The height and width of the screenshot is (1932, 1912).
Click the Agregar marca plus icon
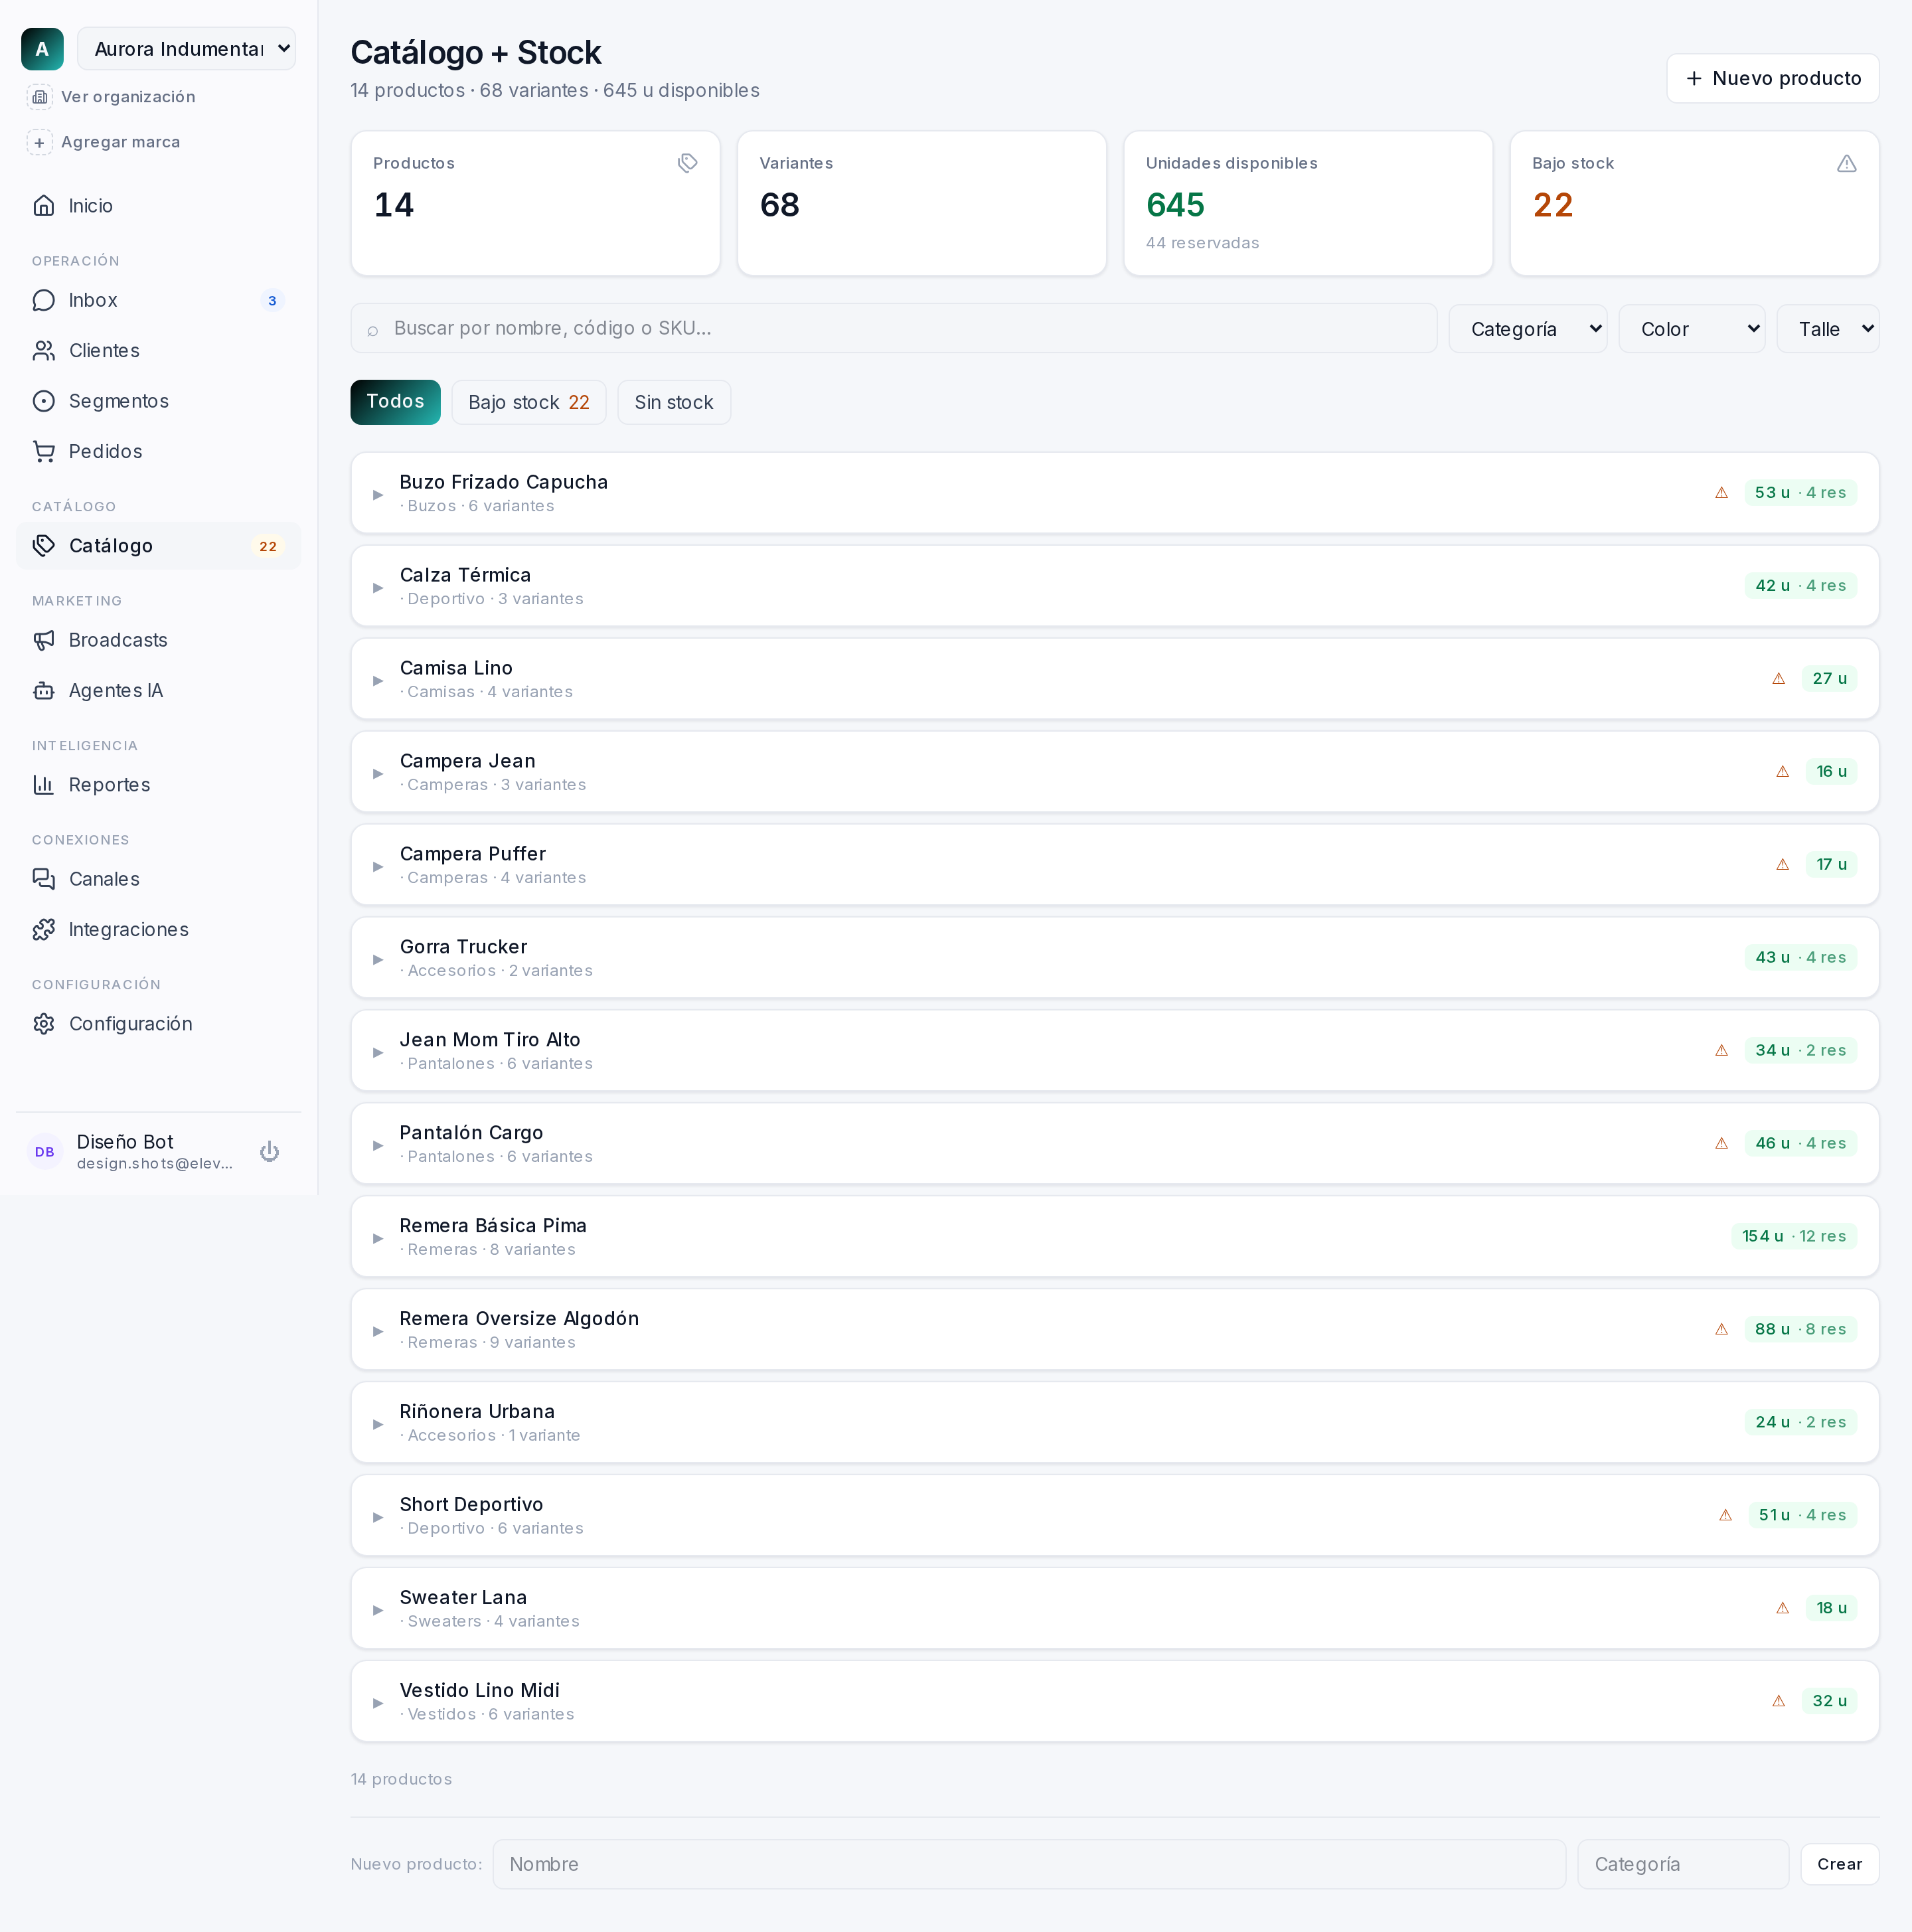[40, 143]
